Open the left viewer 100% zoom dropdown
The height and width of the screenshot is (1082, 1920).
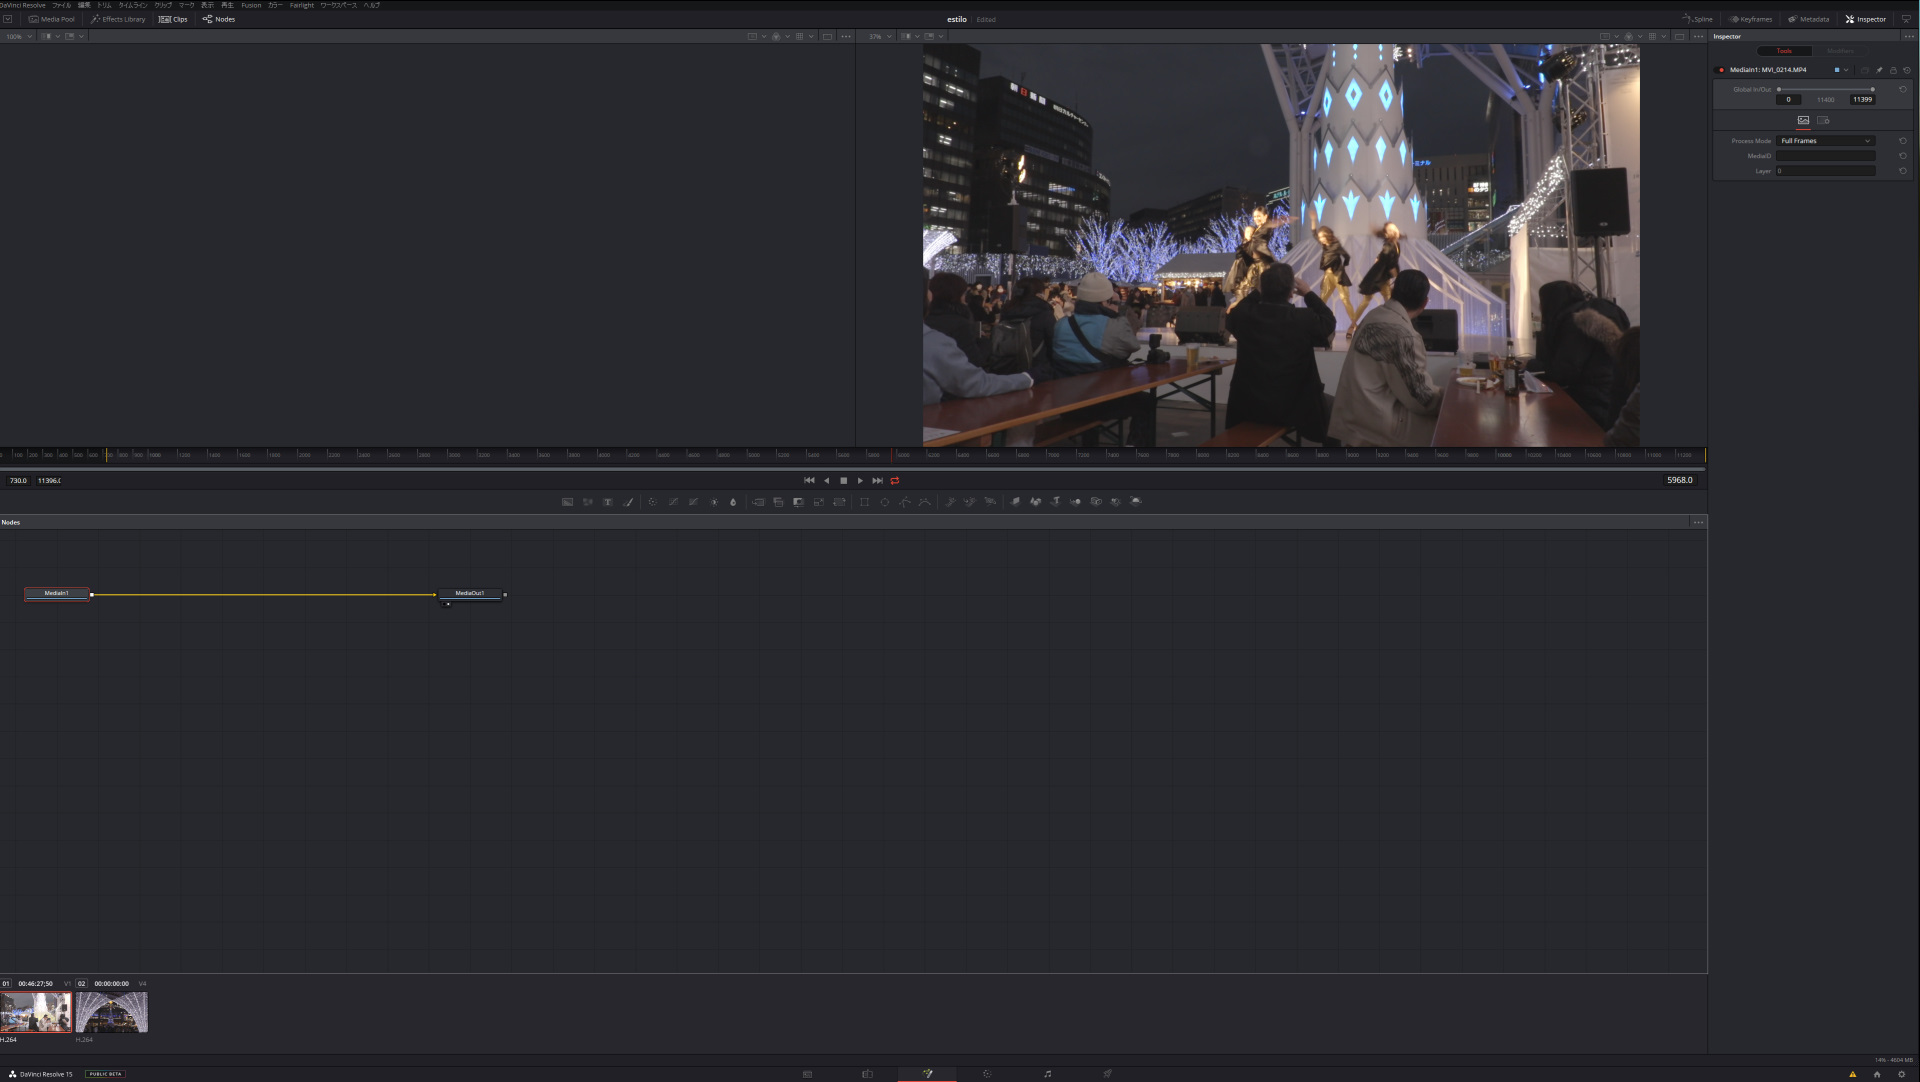tap(19, 37)
